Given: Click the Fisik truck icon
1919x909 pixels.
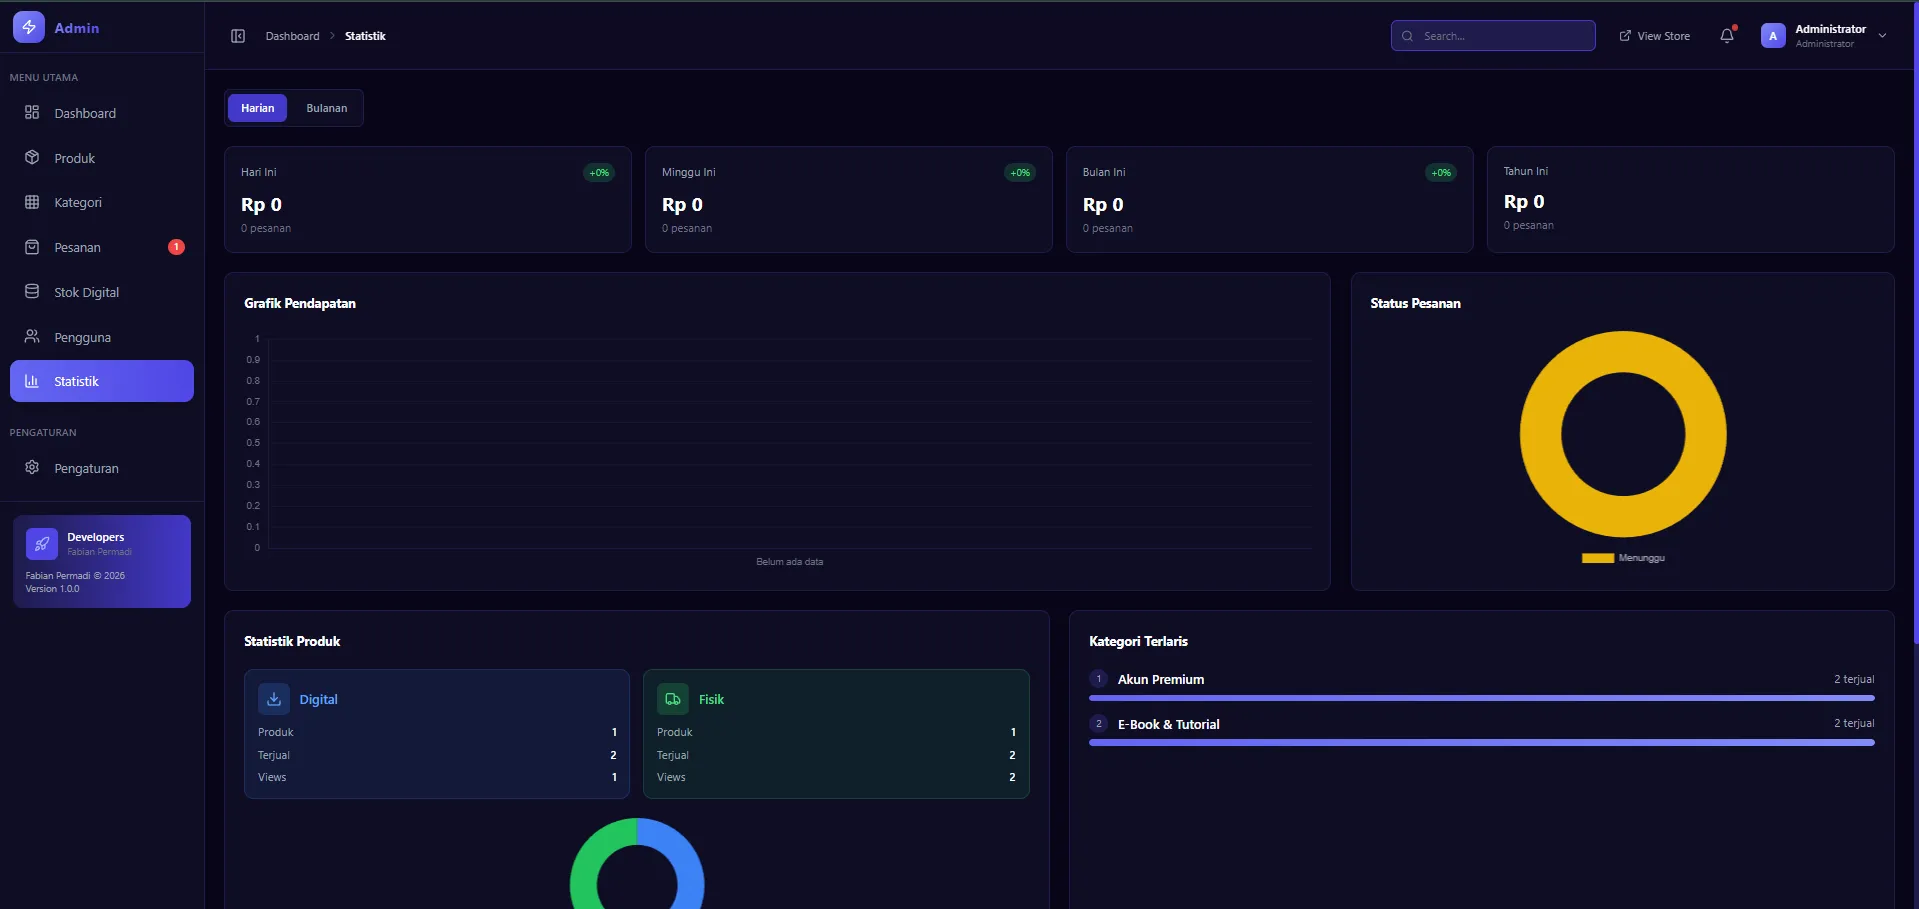Looking at the screenshot, I should click(673, 699).
